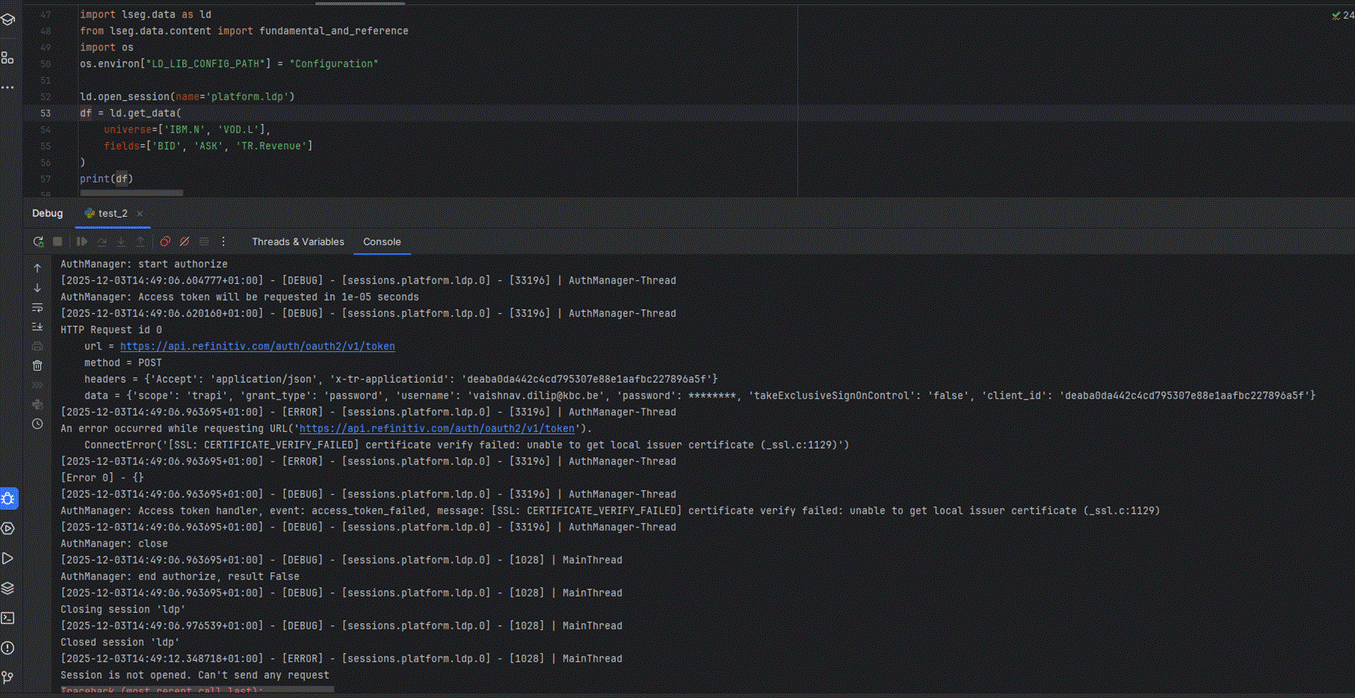Click View Breakpoints red circles icon

165,242
